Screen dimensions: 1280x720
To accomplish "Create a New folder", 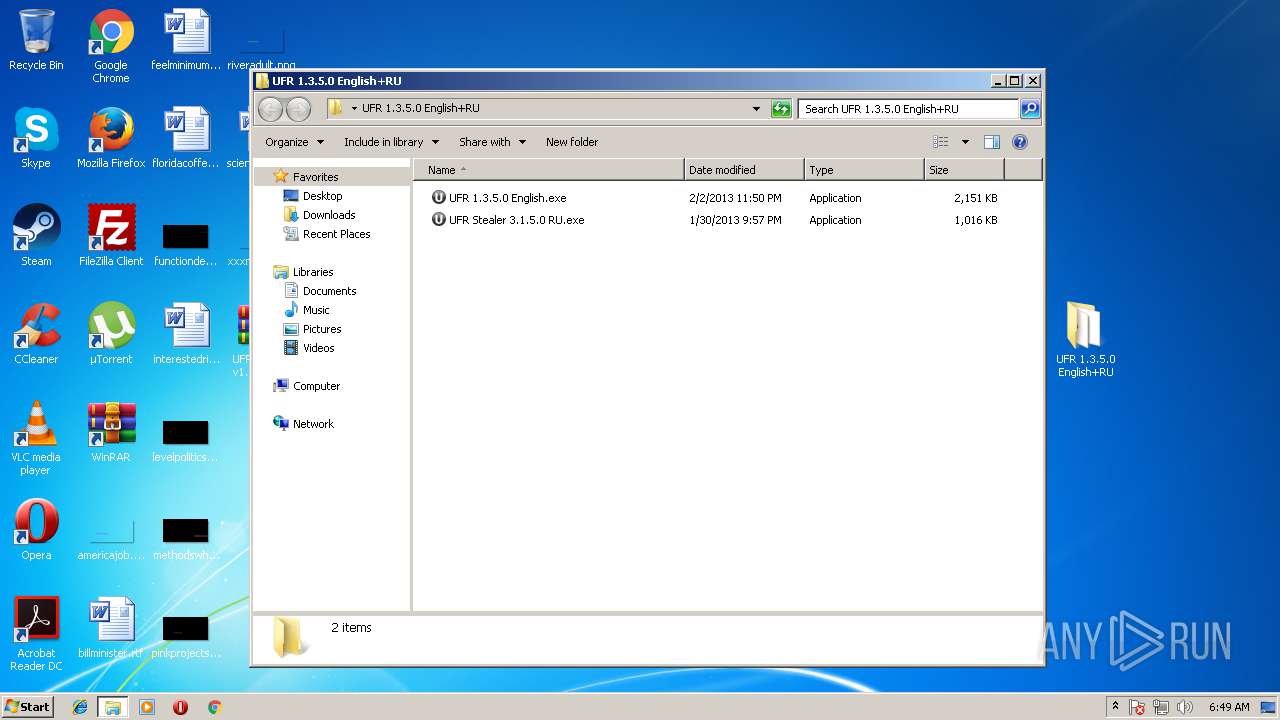I will coord(572,142).
